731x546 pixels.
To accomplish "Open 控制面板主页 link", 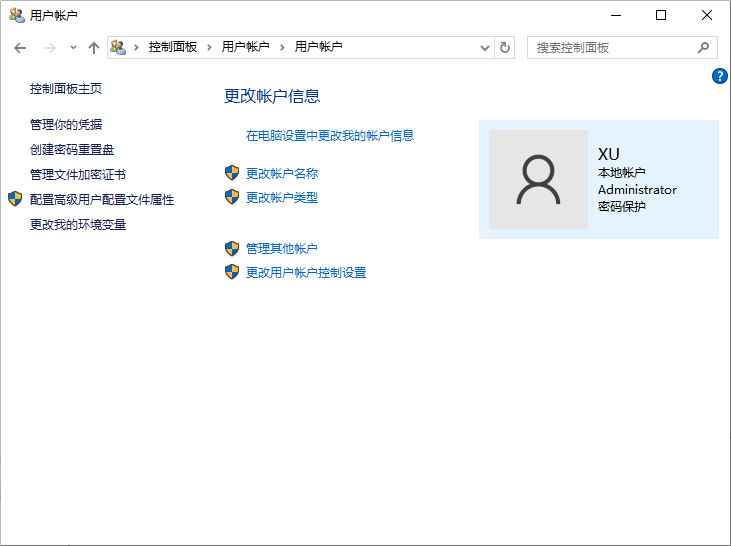I will pos(66,89).
